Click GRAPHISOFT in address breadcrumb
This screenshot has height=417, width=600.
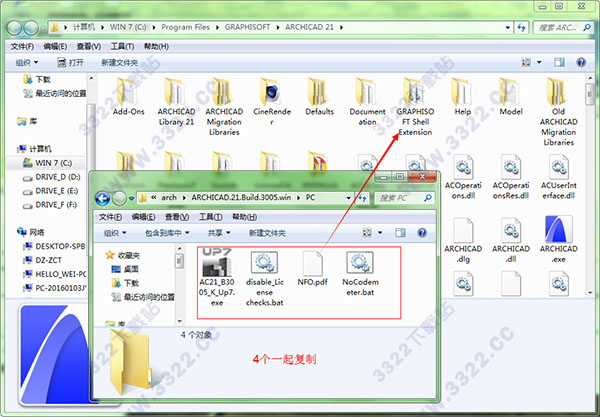[x=247, y=27]
